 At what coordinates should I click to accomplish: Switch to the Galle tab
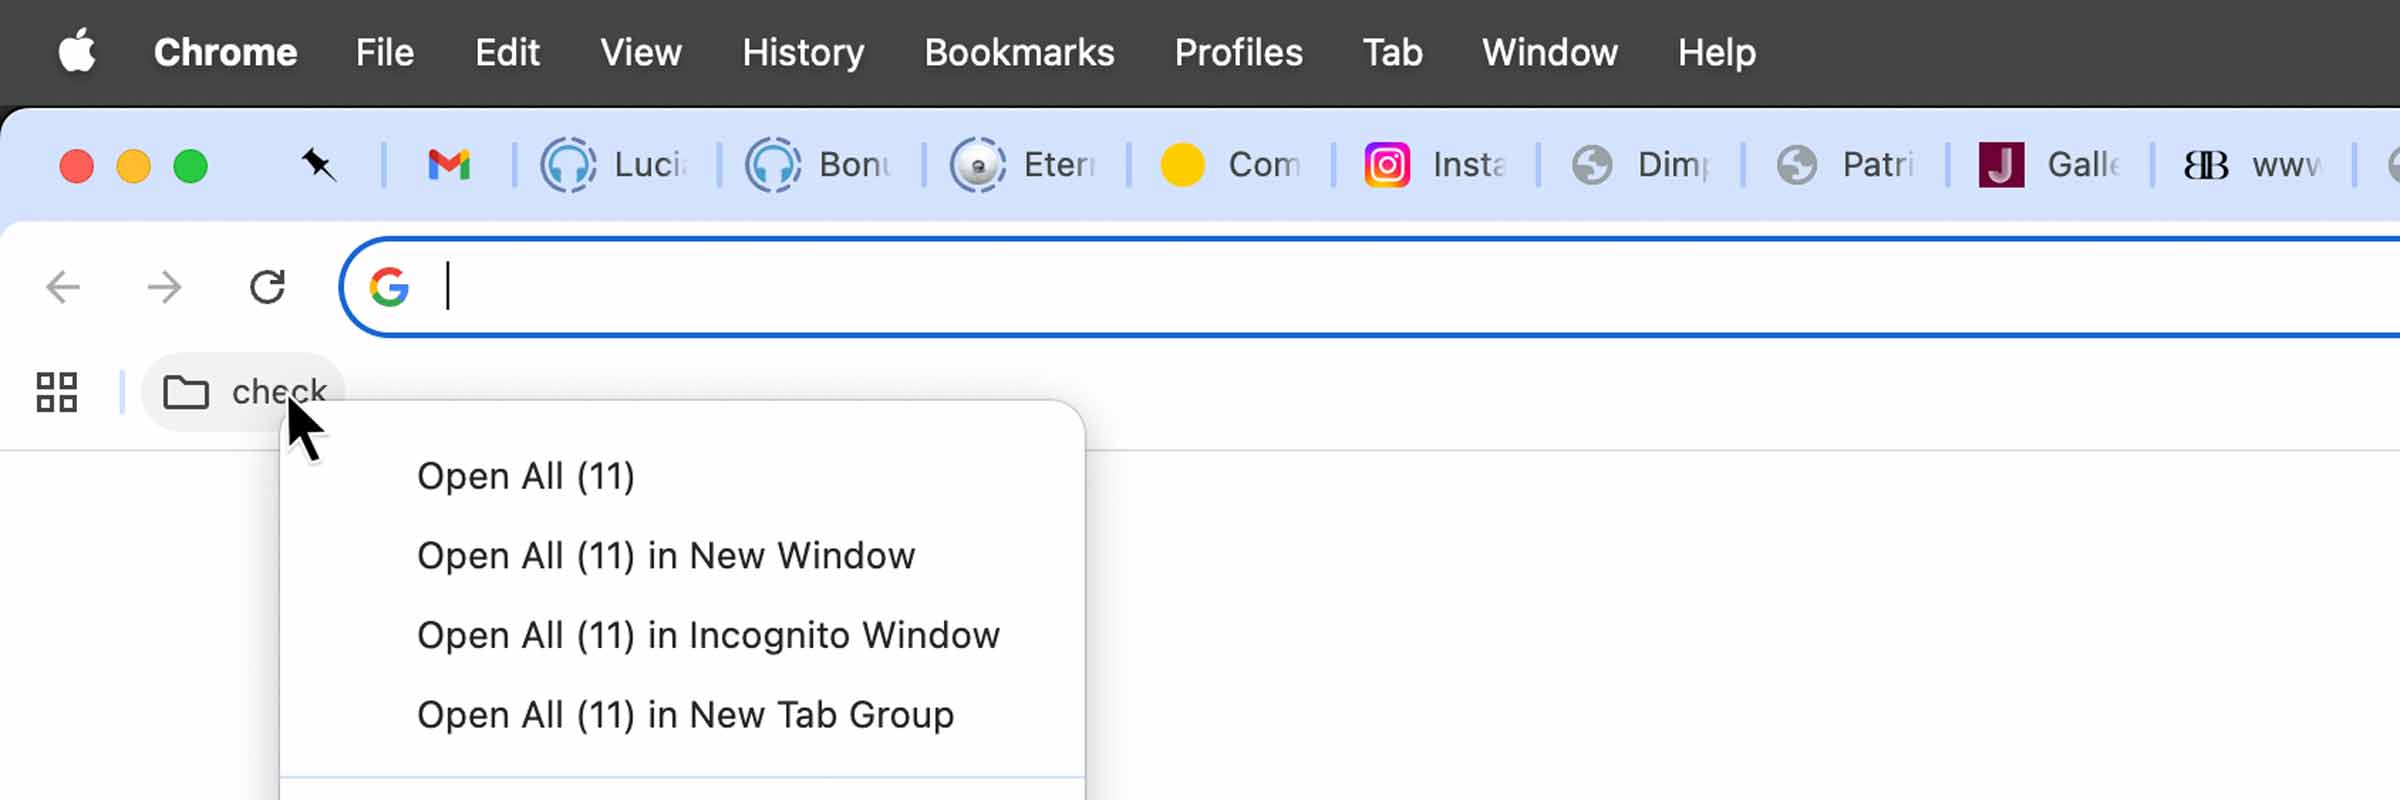pyautogui.click(x=2050, y=165)
